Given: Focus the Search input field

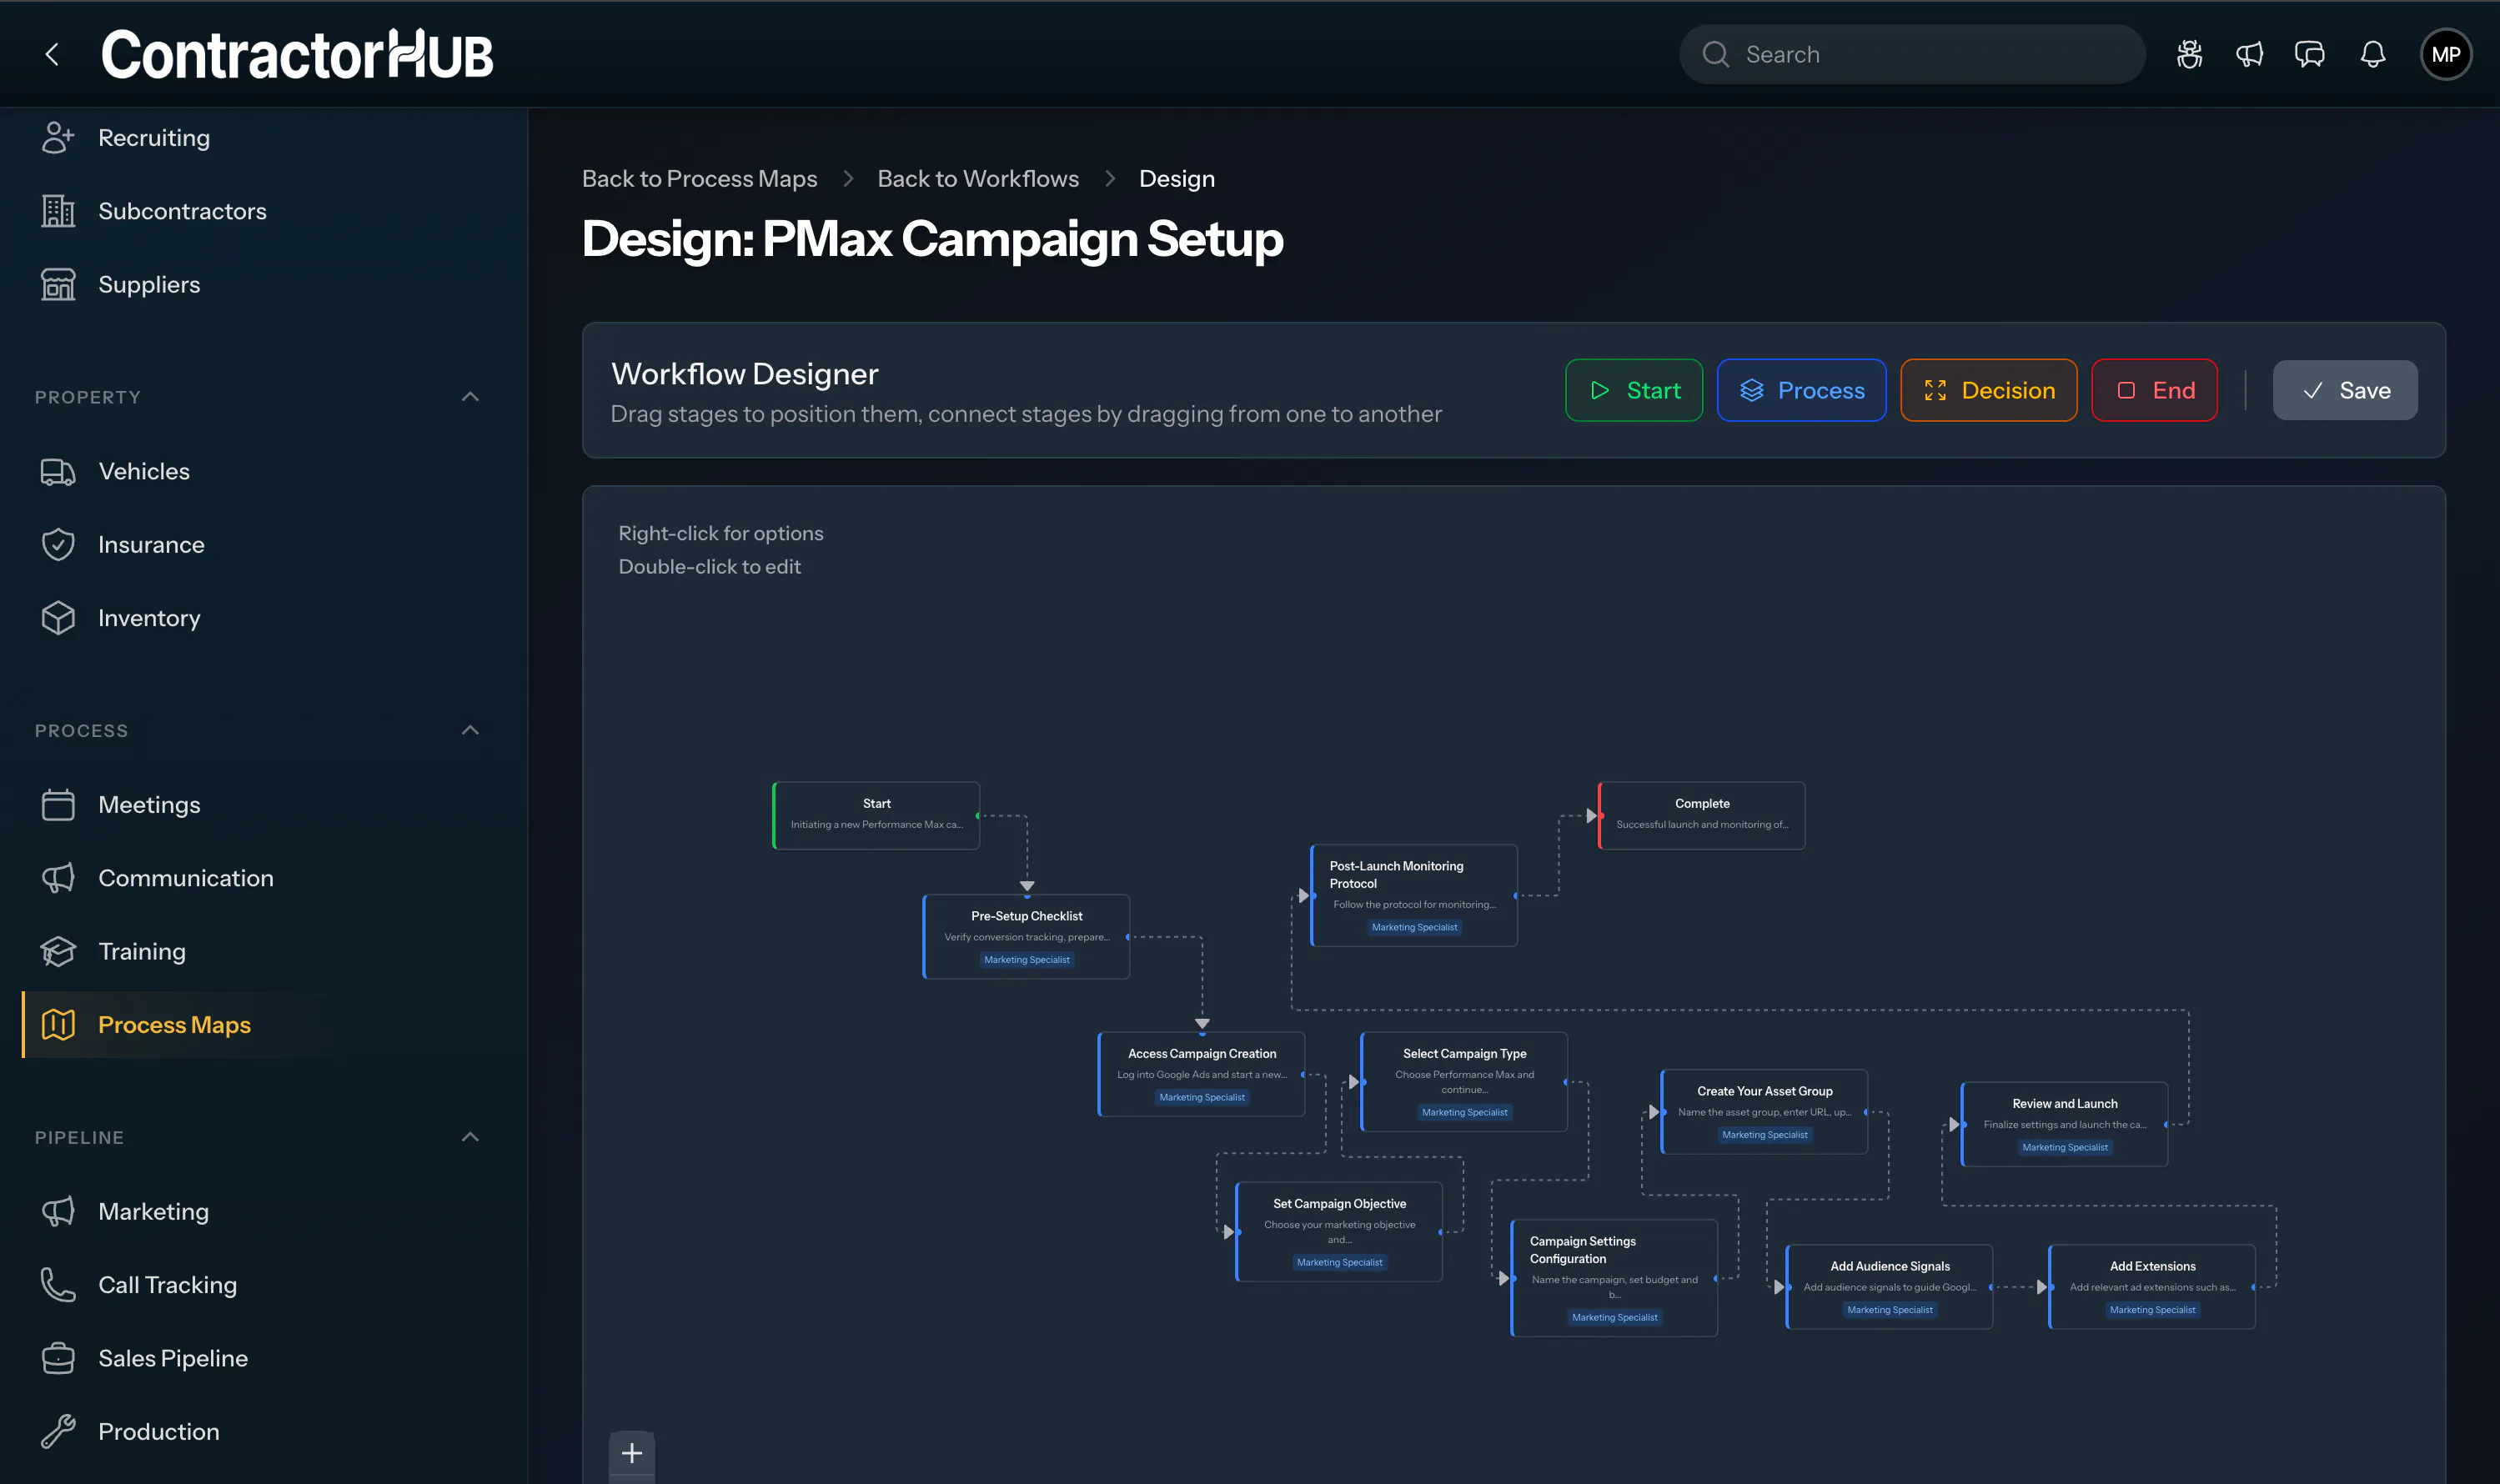Looking at the screenshot, I should pos(1912,54).
